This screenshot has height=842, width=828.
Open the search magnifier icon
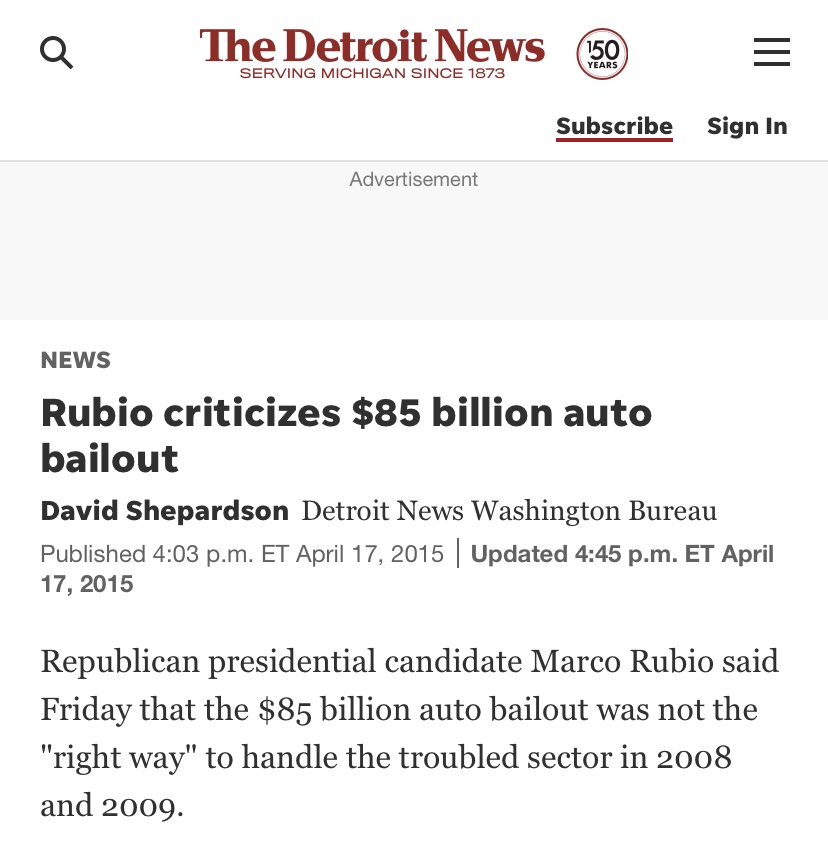tap(56, 51)
